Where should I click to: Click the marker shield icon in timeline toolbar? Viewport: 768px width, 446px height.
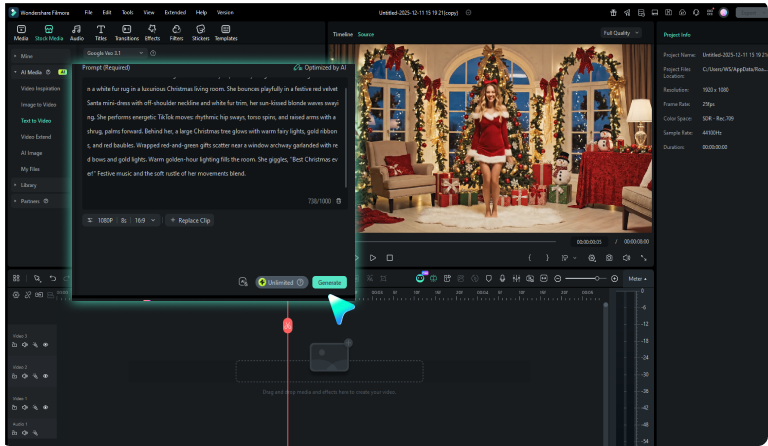(488, 279)
